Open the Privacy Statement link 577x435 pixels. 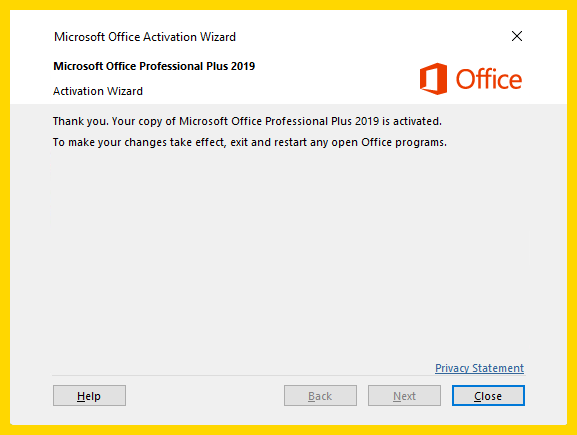tap(479, 368)
